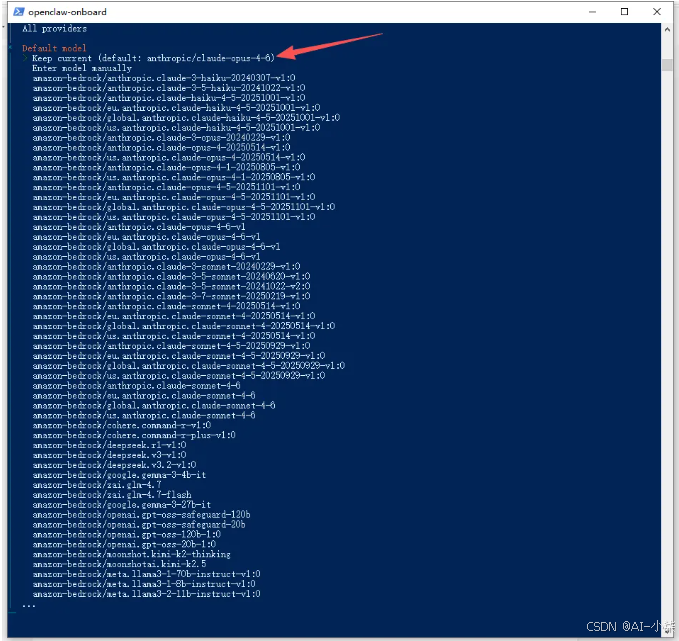Choose amazon-bedrock/global.anthropic.claude-haiku-4-5-20251001-v1:0
679x641 pixels.
pos(187,118)
